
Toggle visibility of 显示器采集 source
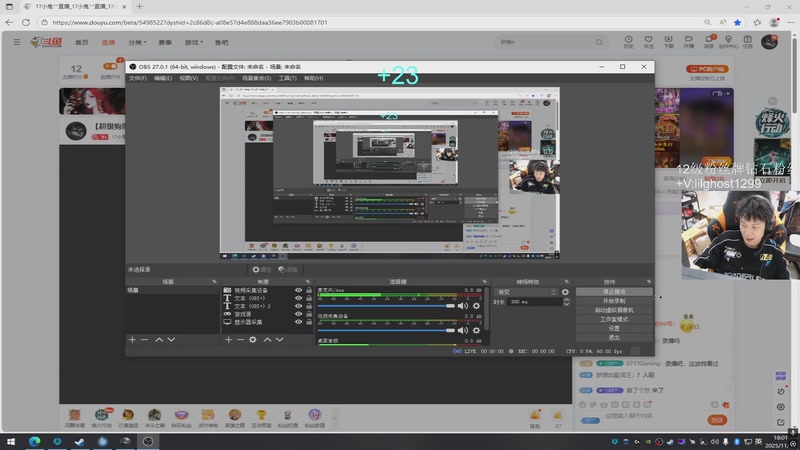298,322
